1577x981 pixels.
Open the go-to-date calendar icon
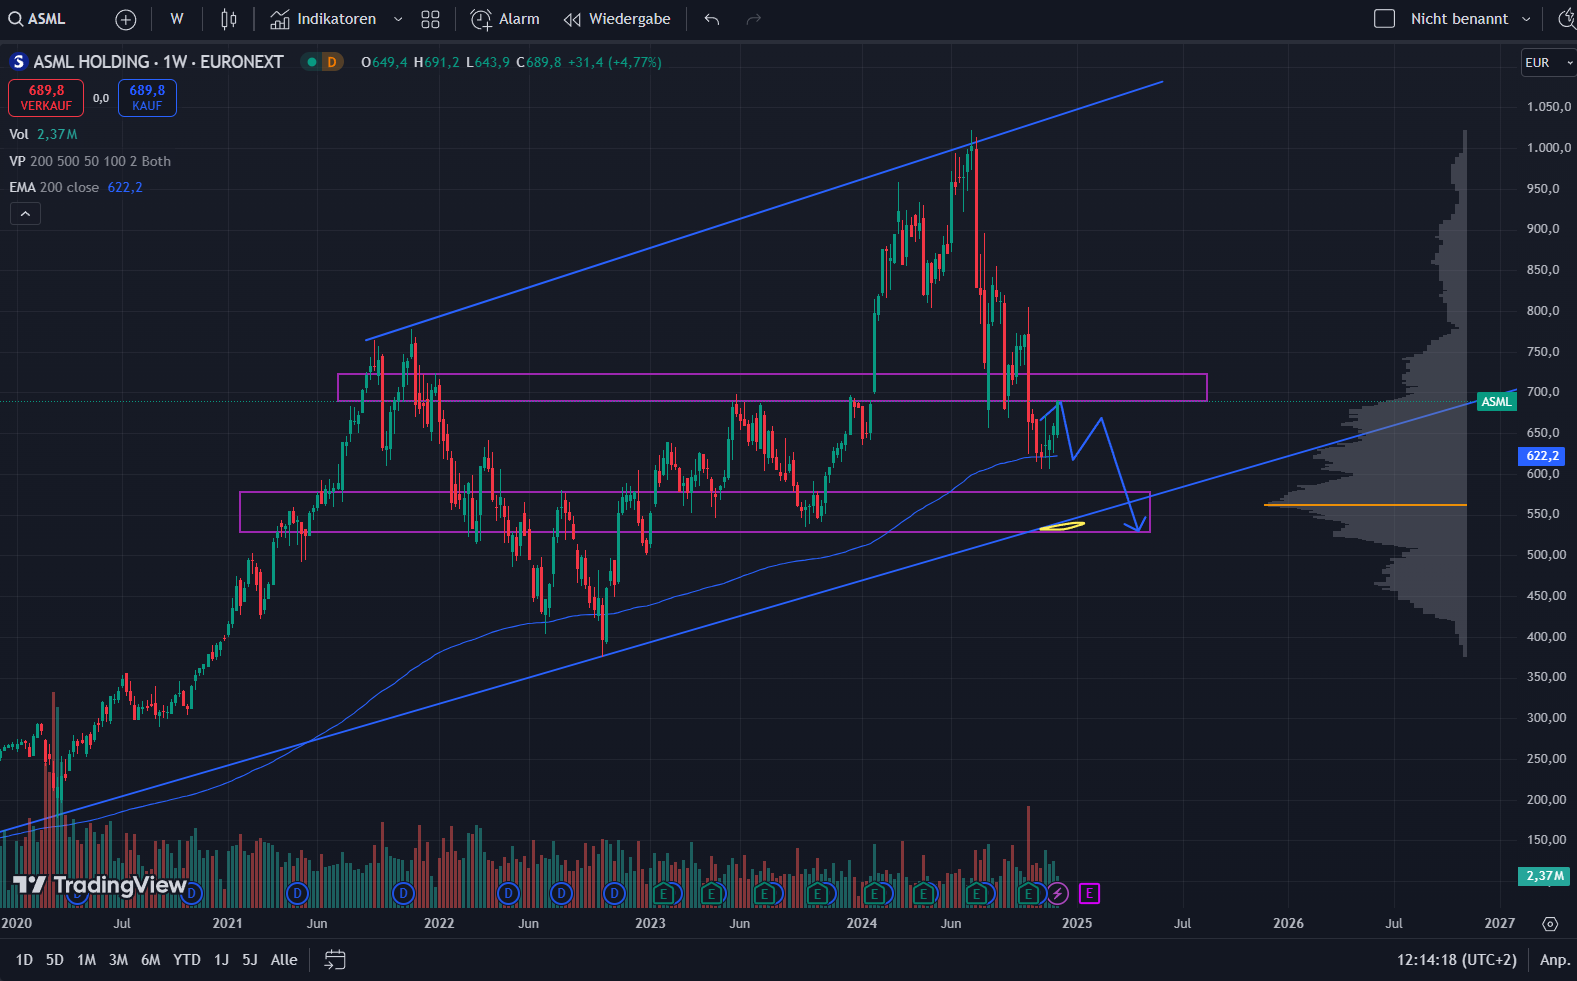(x=335, y=960)
